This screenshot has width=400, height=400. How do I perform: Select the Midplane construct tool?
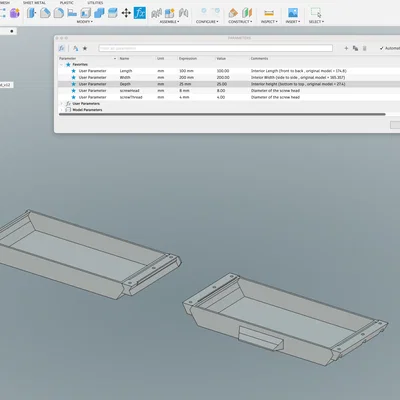[x=247, y=13]
